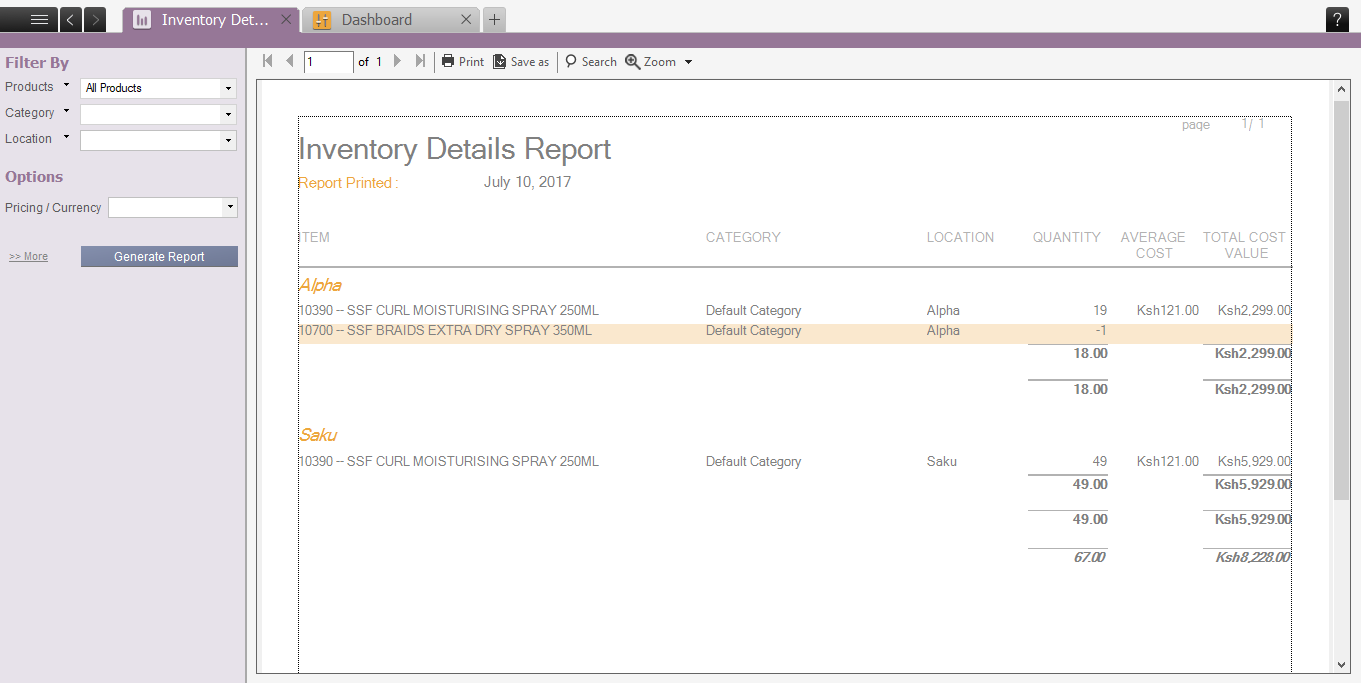Print the inventory report
This screenshot has width=1363, height=683.
462,61
